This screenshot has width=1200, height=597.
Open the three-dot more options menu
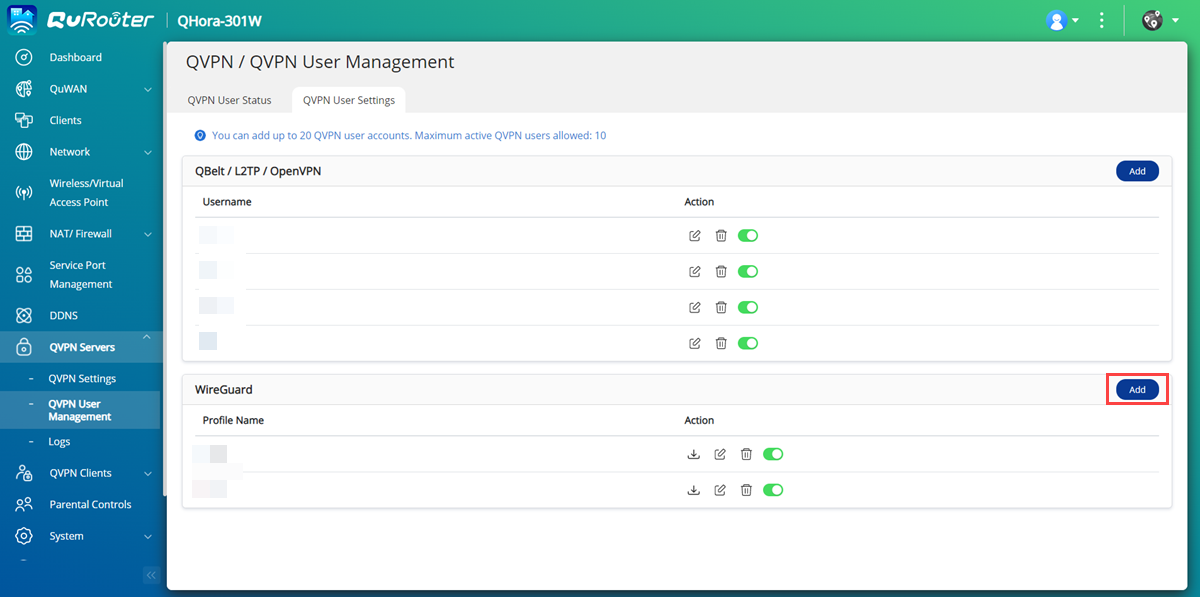tap(1102, 20)
